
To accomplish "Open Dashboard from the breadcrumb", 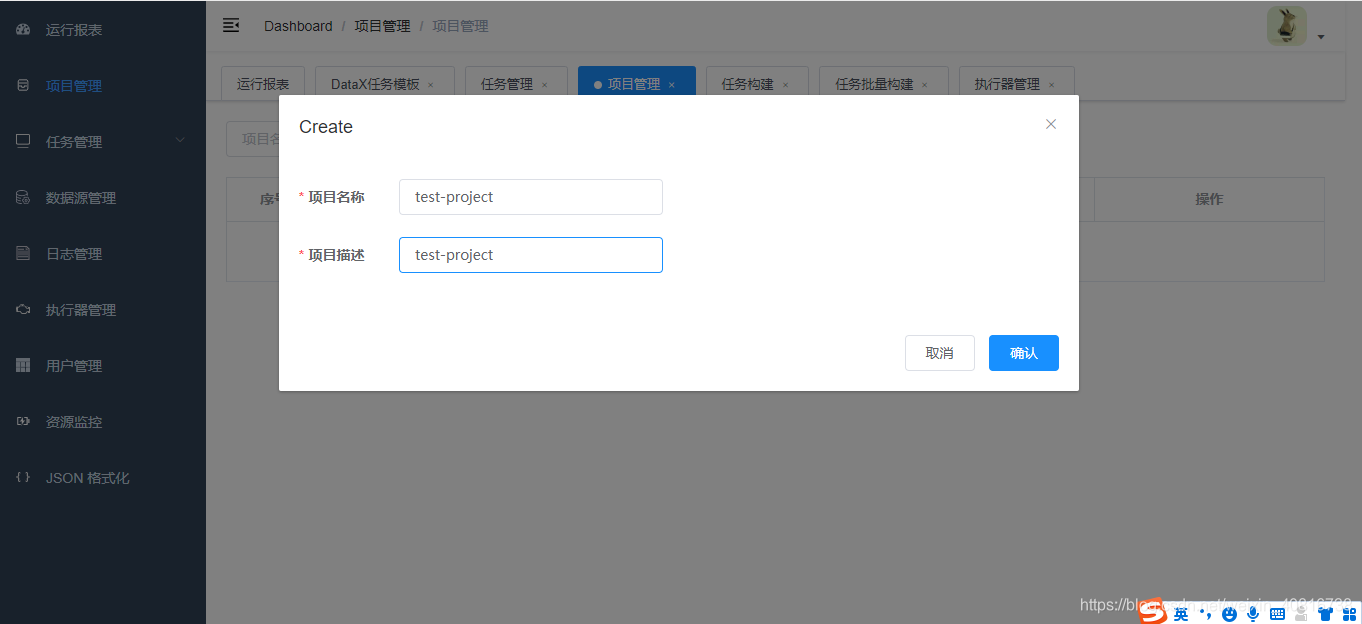I will (298, 25).
